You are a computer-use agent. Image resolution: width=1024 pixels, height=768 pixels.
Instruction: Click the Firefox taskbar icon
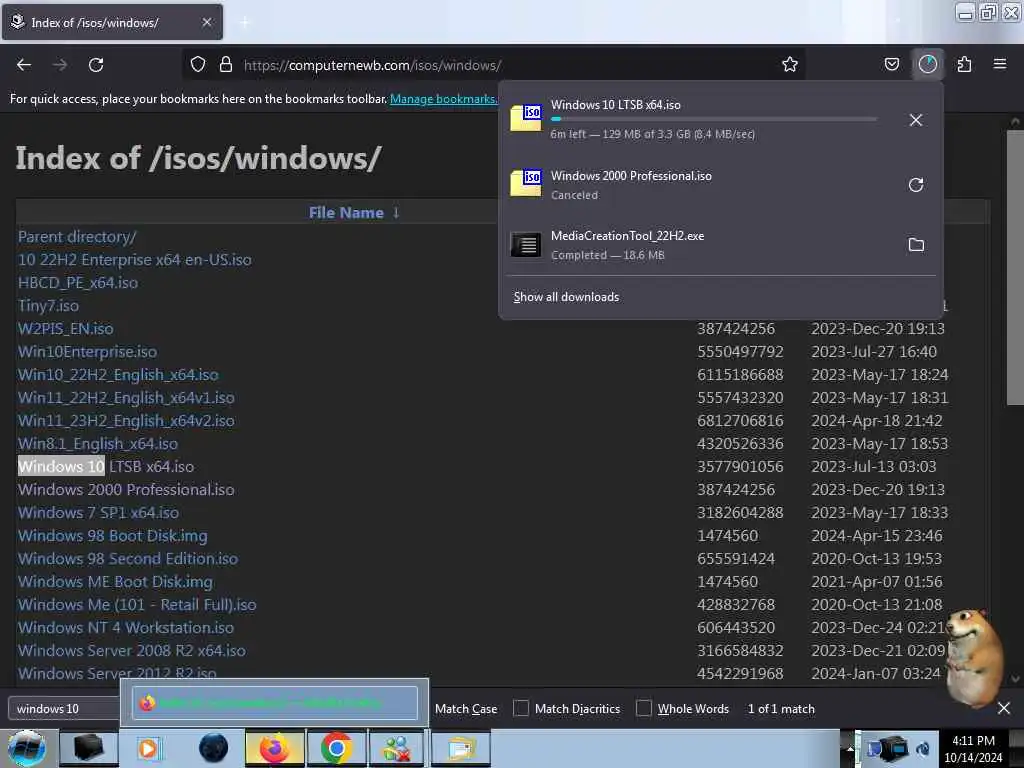point(275,748)
